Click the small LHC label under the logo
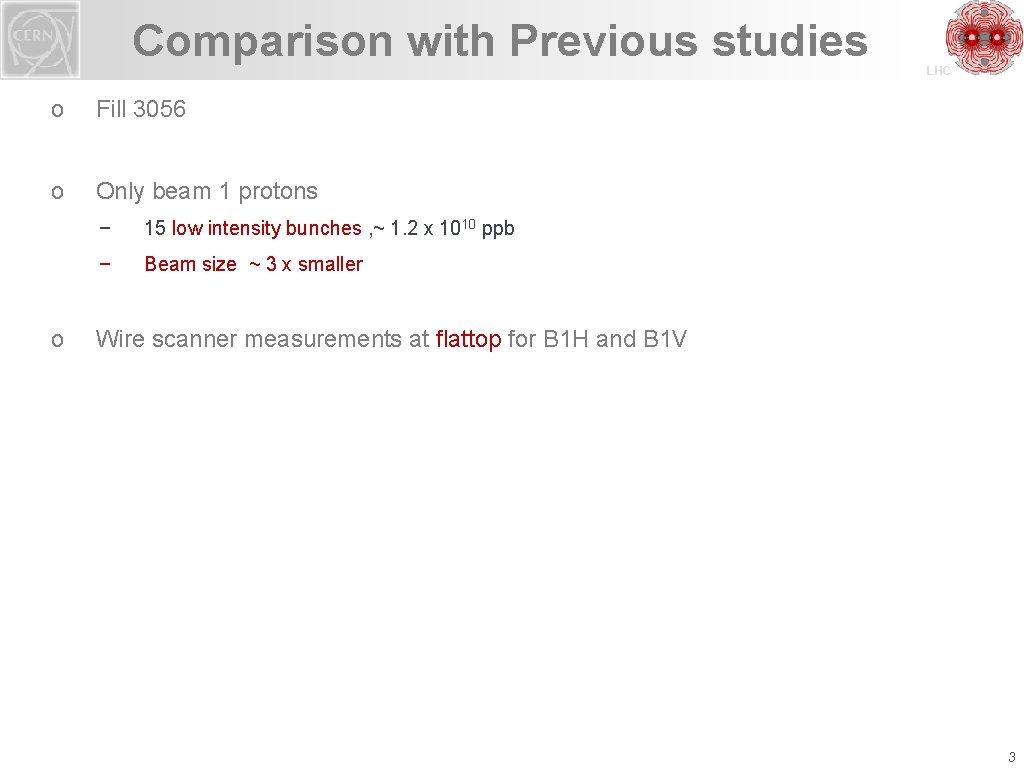1024x768 pixels. pos(938,71)
